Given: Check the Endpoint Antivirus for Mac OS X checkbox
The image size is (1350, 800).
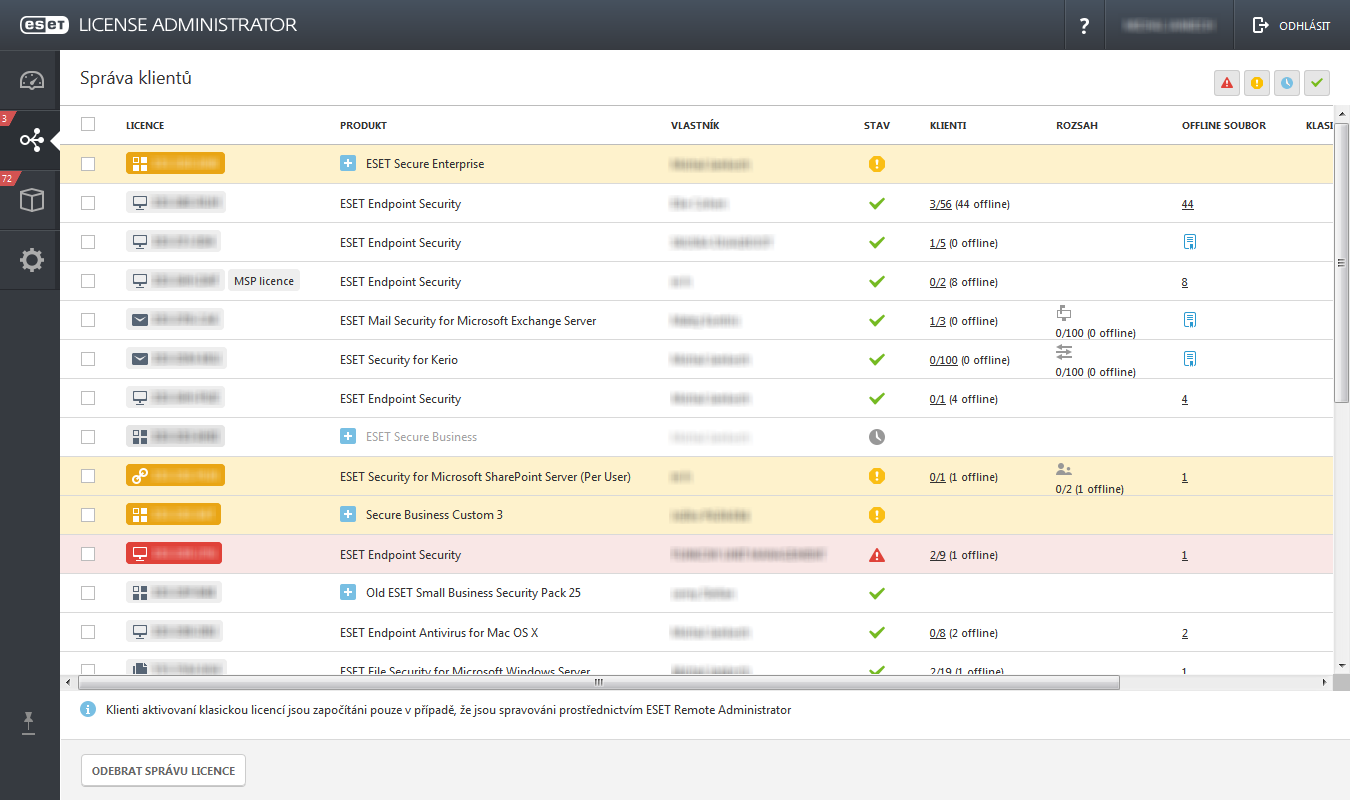Looking at the screenshot, I should [88, 632].
